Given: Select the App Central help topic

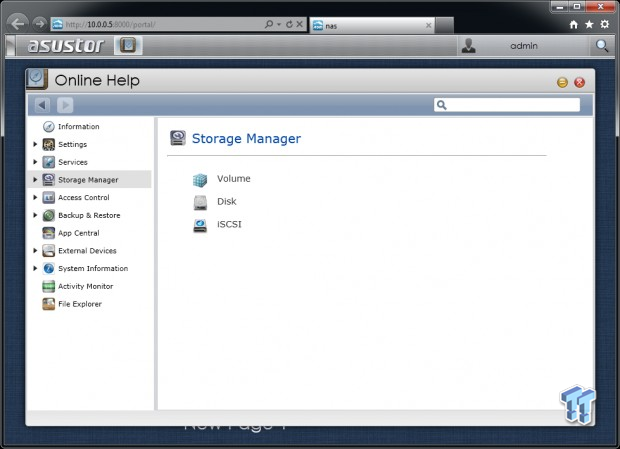Looking at the screenshot, I should [79, 233].
